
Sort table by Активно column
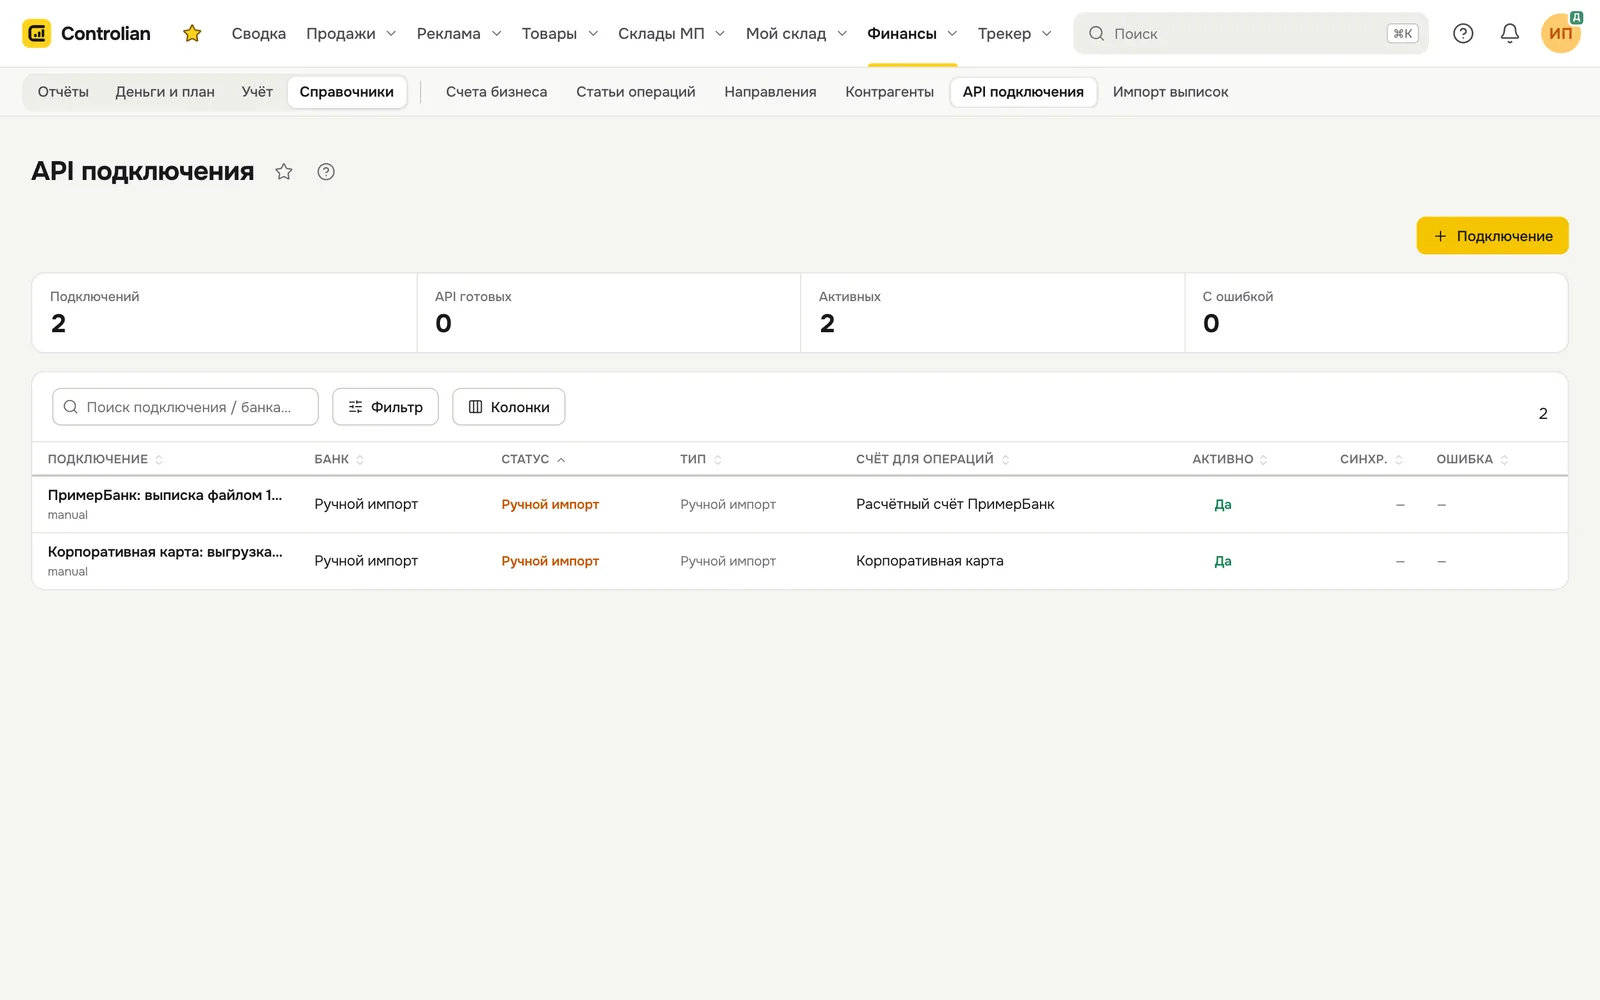point(1230,459)
